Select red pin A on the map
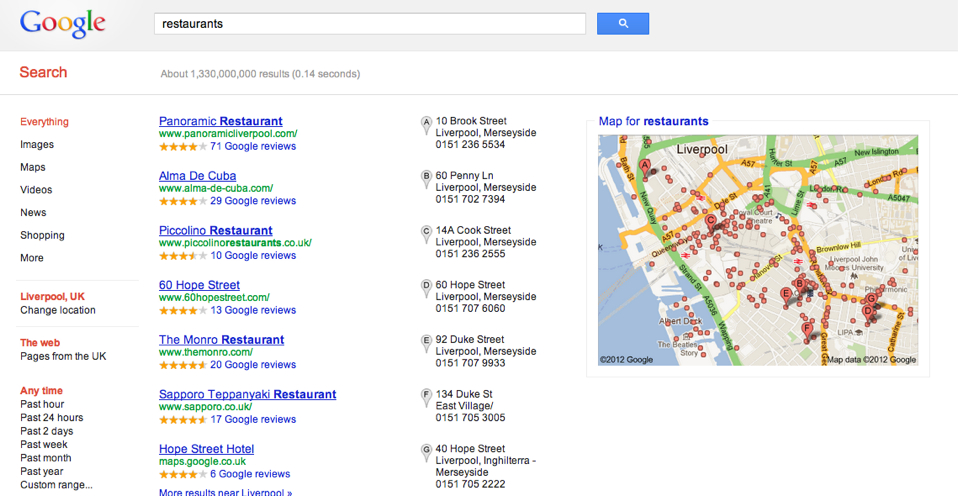 pyautogui.click(x=644, y=167)
